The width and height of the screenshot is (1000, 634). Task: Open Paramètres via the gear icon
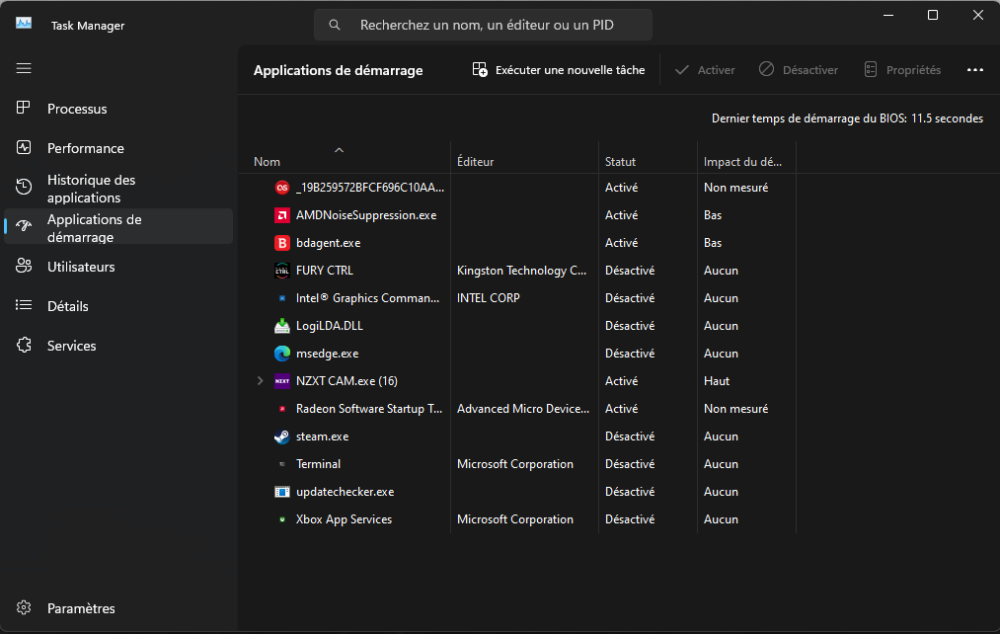pyautogui.click(x=24, y=608)
